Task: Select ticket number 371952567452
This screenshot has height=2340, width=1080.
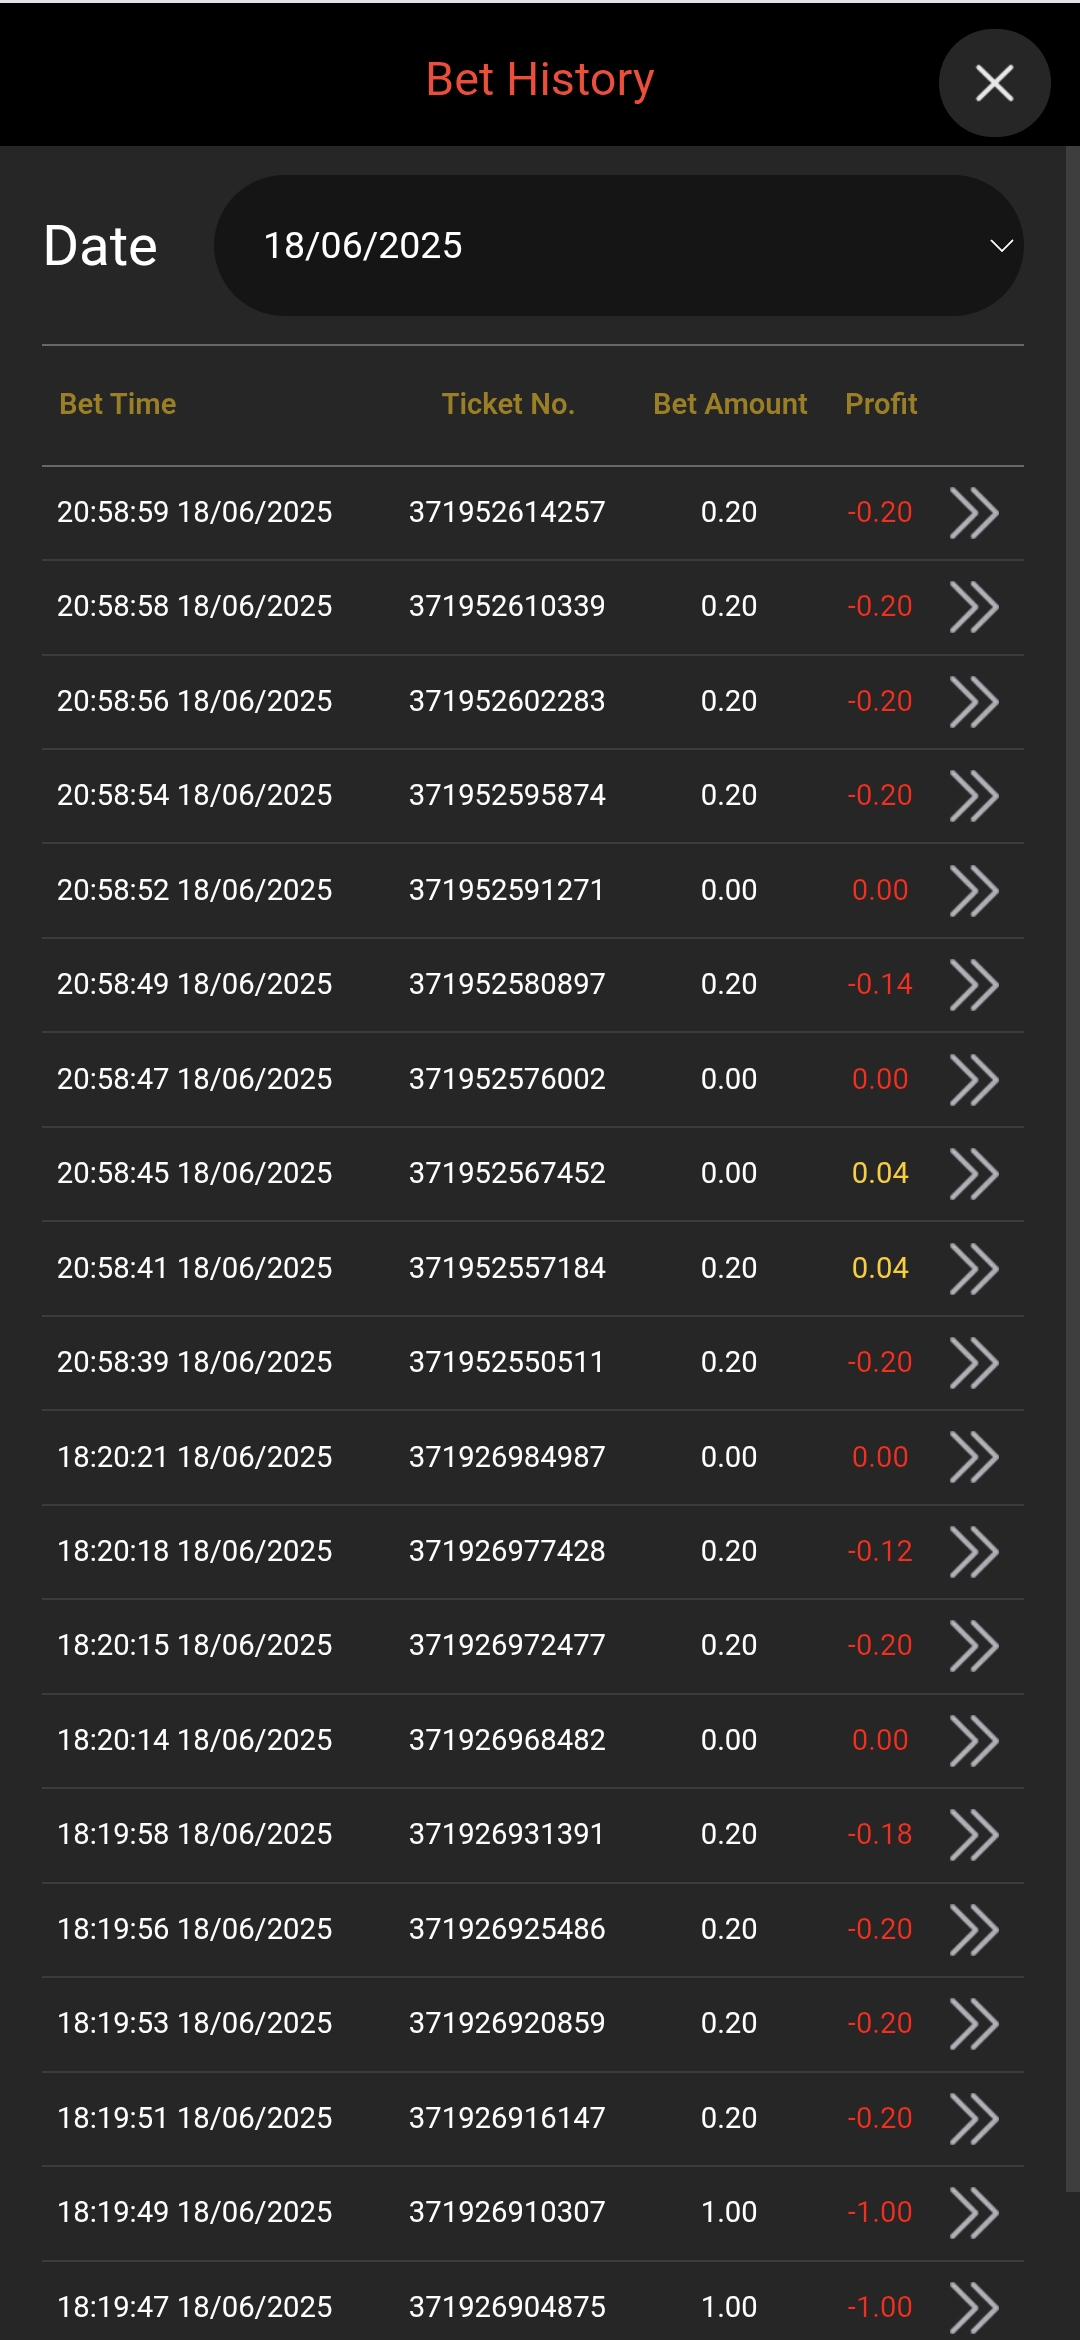Action: click(x=507, y=1173)
